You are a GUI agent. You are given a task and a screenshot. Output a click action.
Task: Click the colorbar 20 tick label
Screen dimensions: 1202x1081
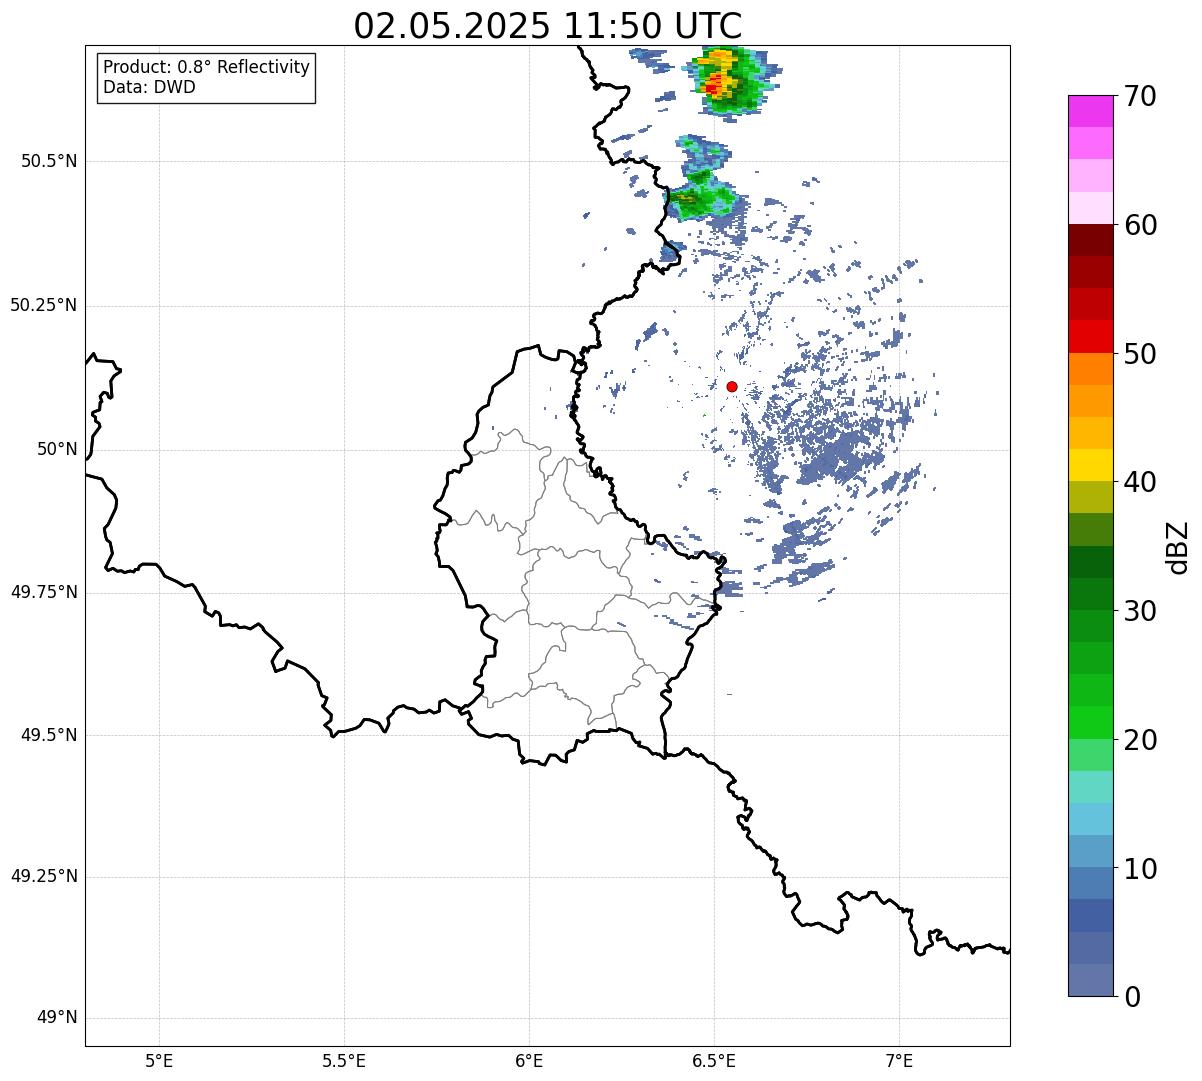click(x=1140, y=740)
